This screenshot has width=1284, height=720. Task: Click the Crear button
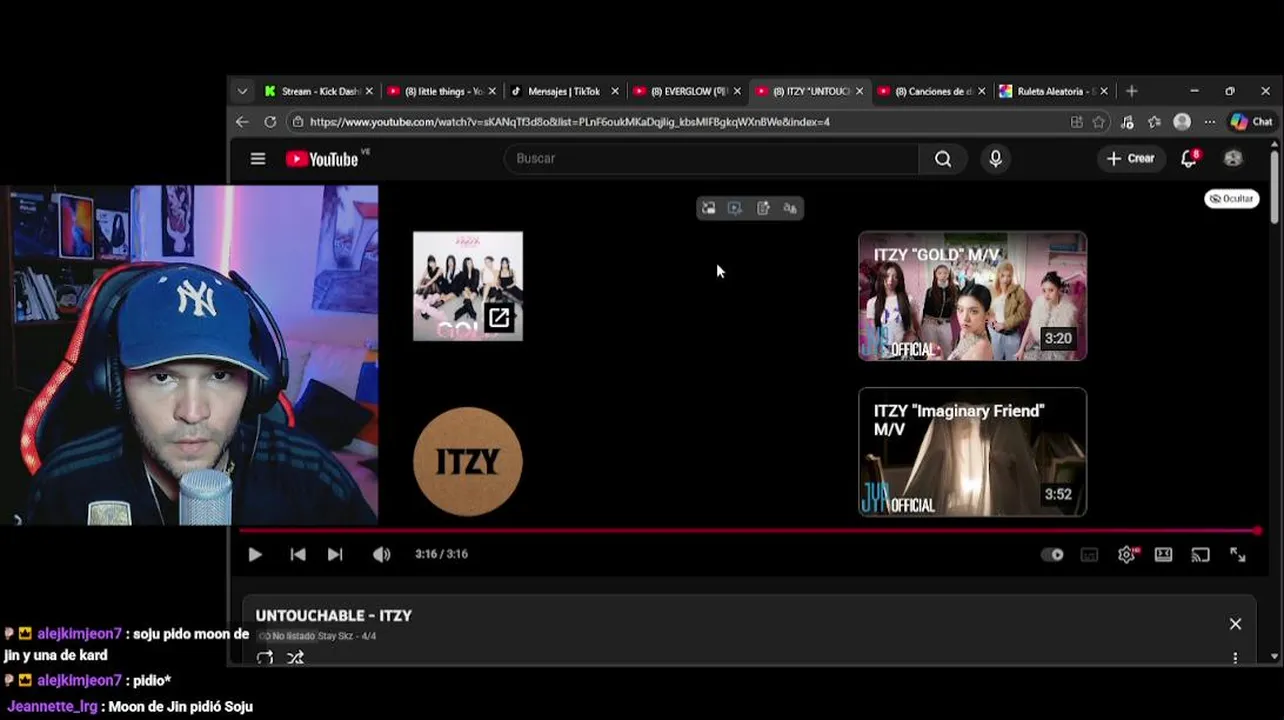point(1130,159)
